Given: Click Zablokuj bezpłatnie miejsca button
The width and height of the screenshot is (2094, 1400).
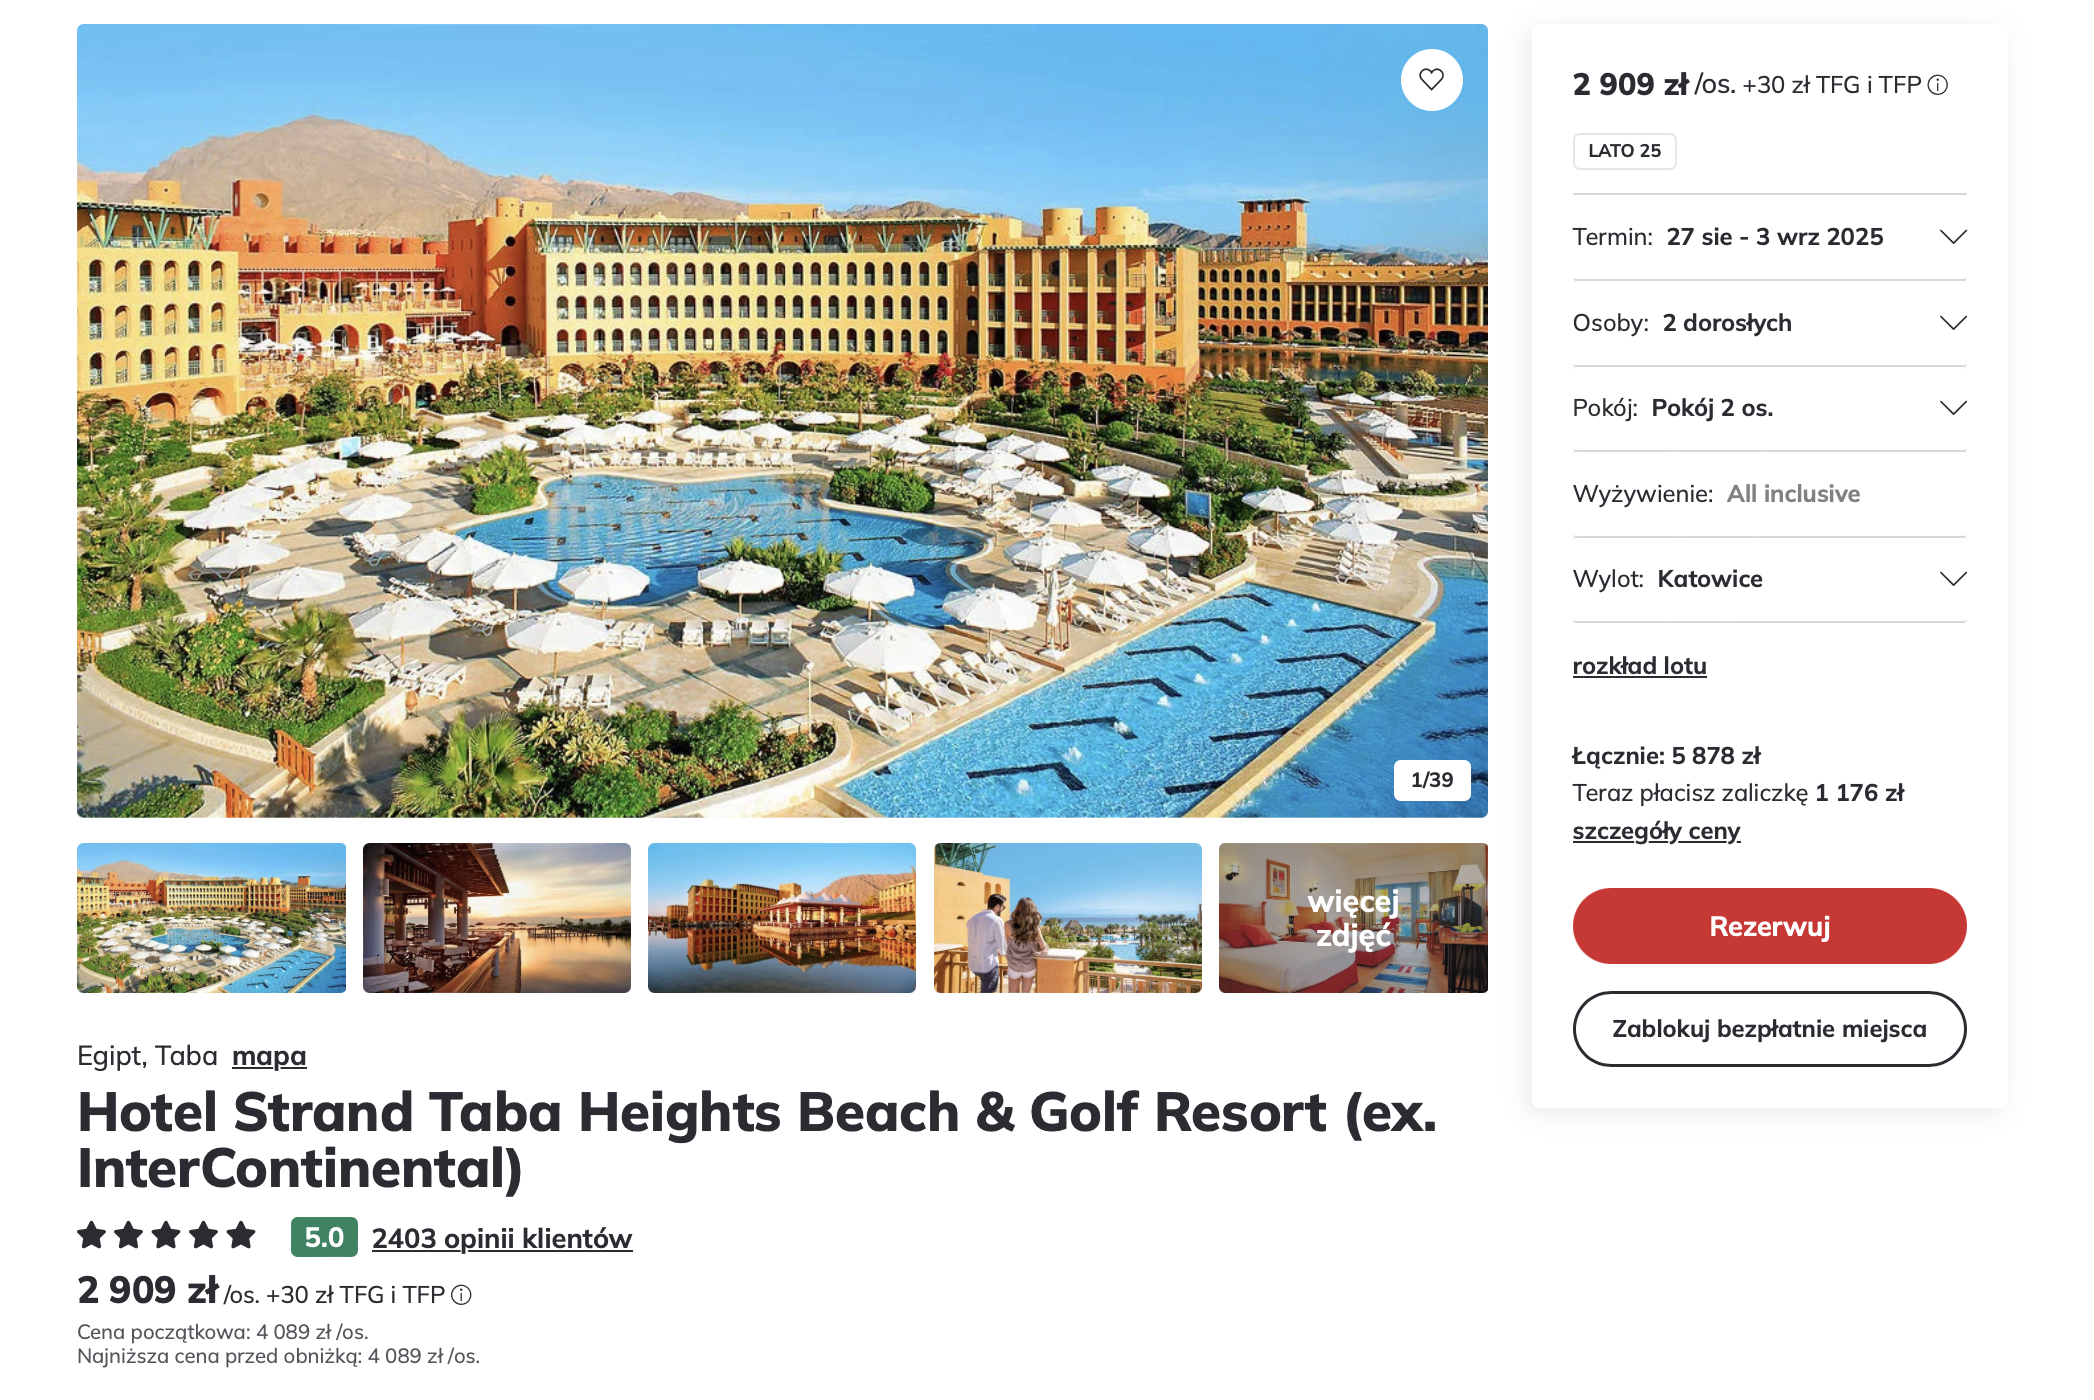Looking at the screenshot, I should click(1769, 1029).
